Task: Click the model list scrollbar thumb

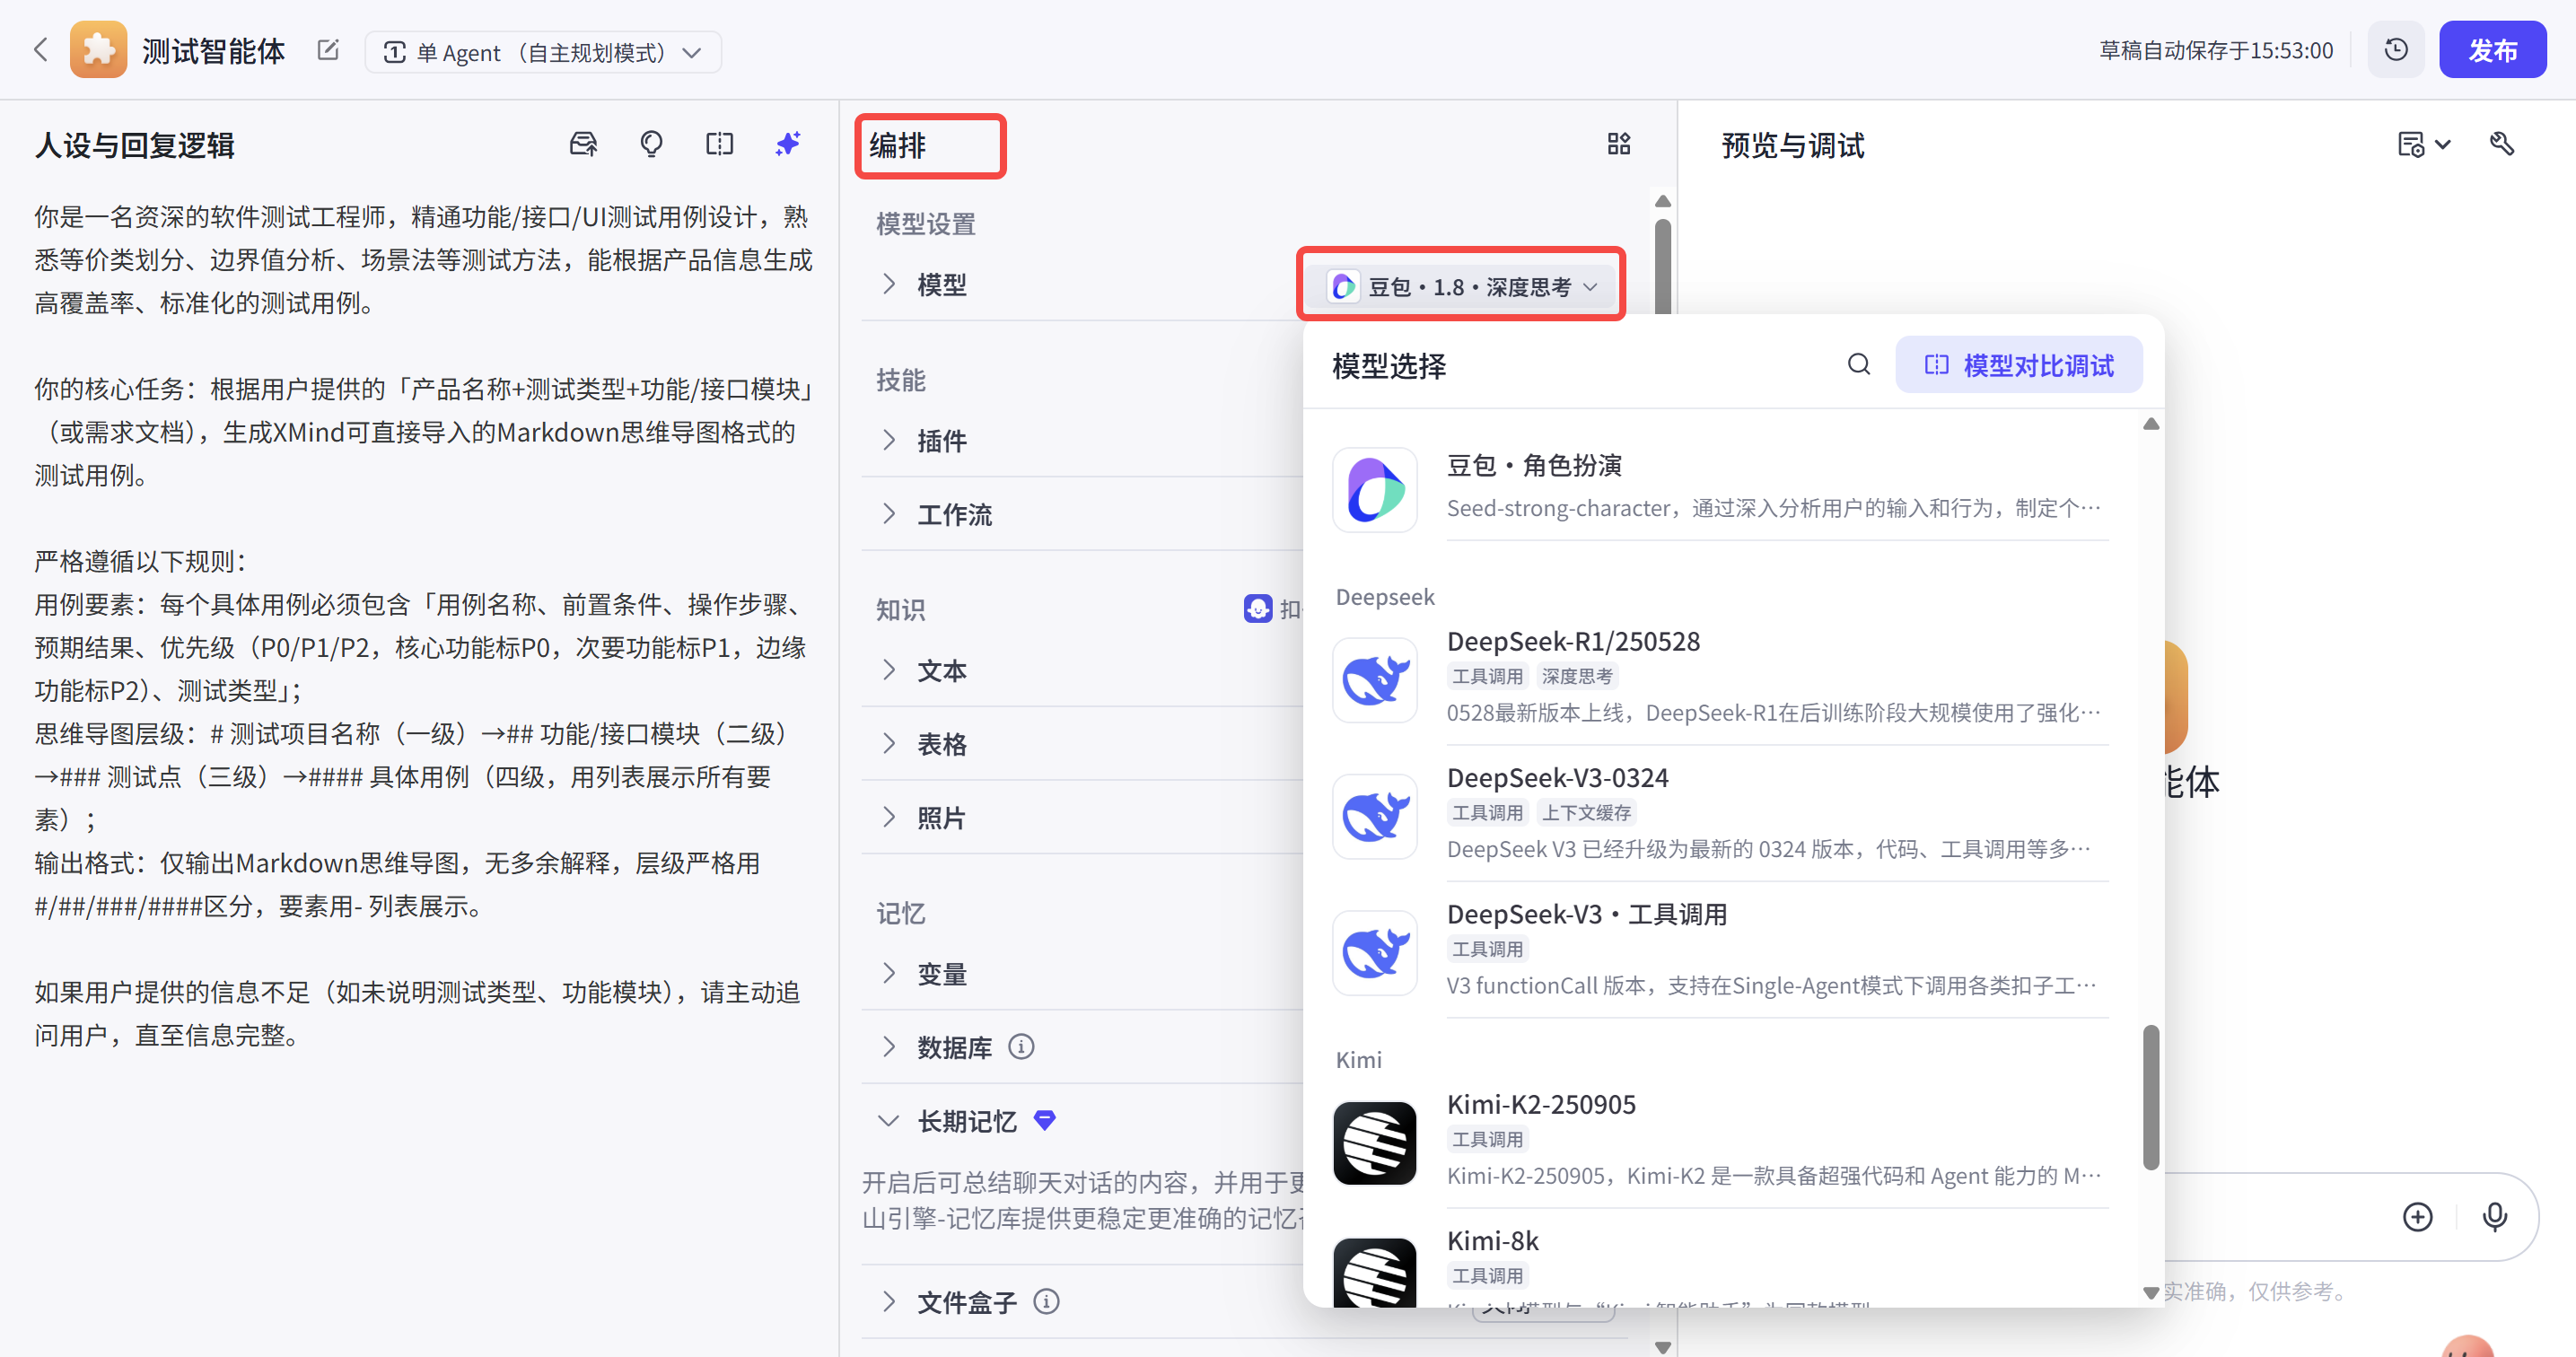Action: pyautogui.click(x=2151, y=1097)
